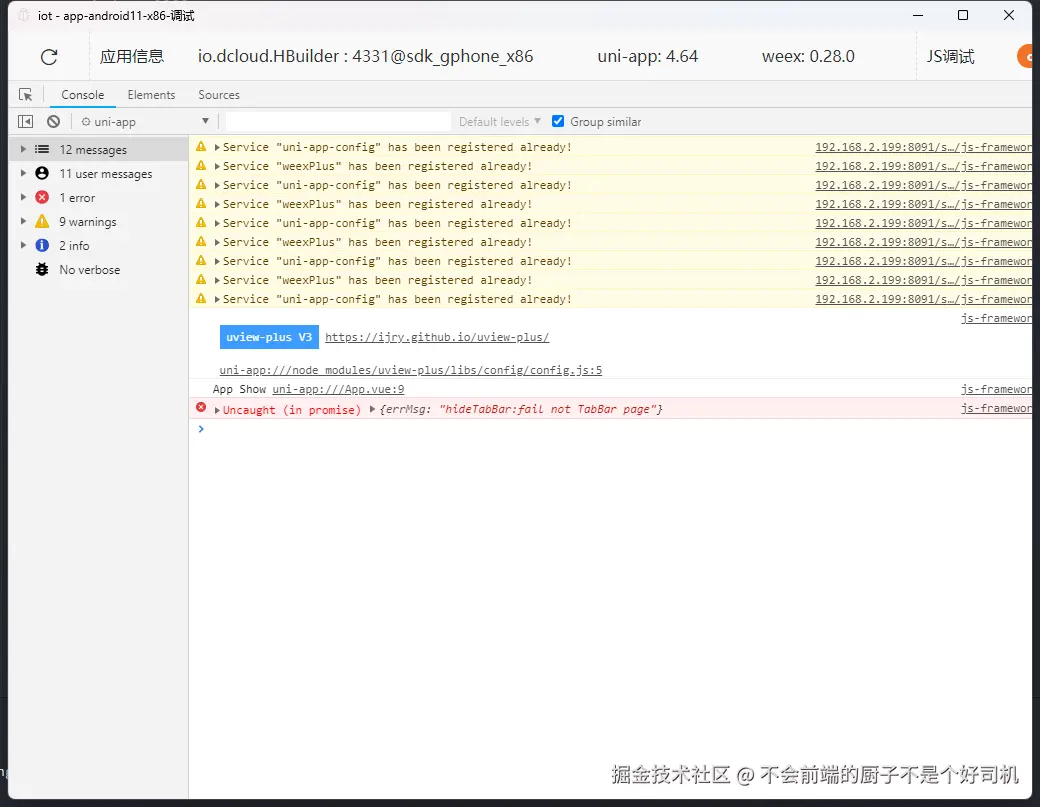Minimize the debugger window
Viewport: 1040px width, 807px height.
pyautogui.click(x=918, y=15)
